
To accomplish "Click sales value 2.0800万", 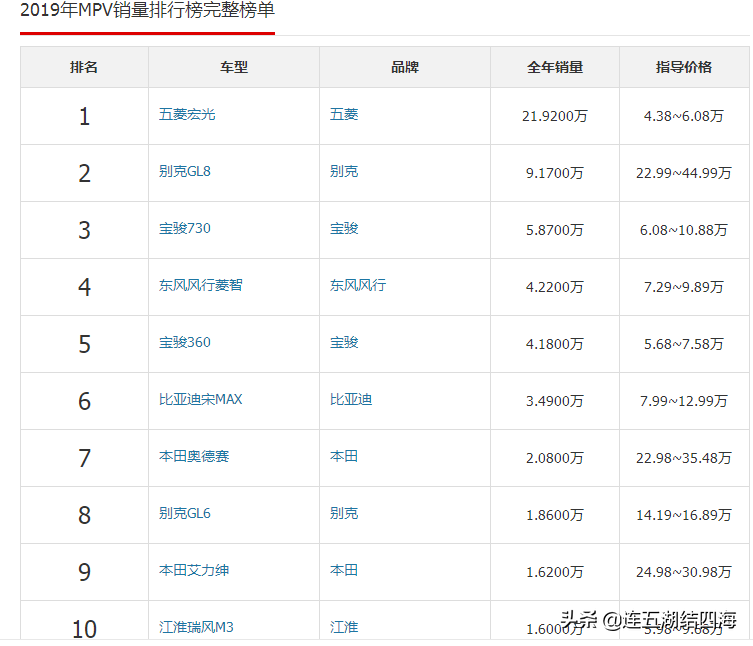I will [x=555, y=458].
